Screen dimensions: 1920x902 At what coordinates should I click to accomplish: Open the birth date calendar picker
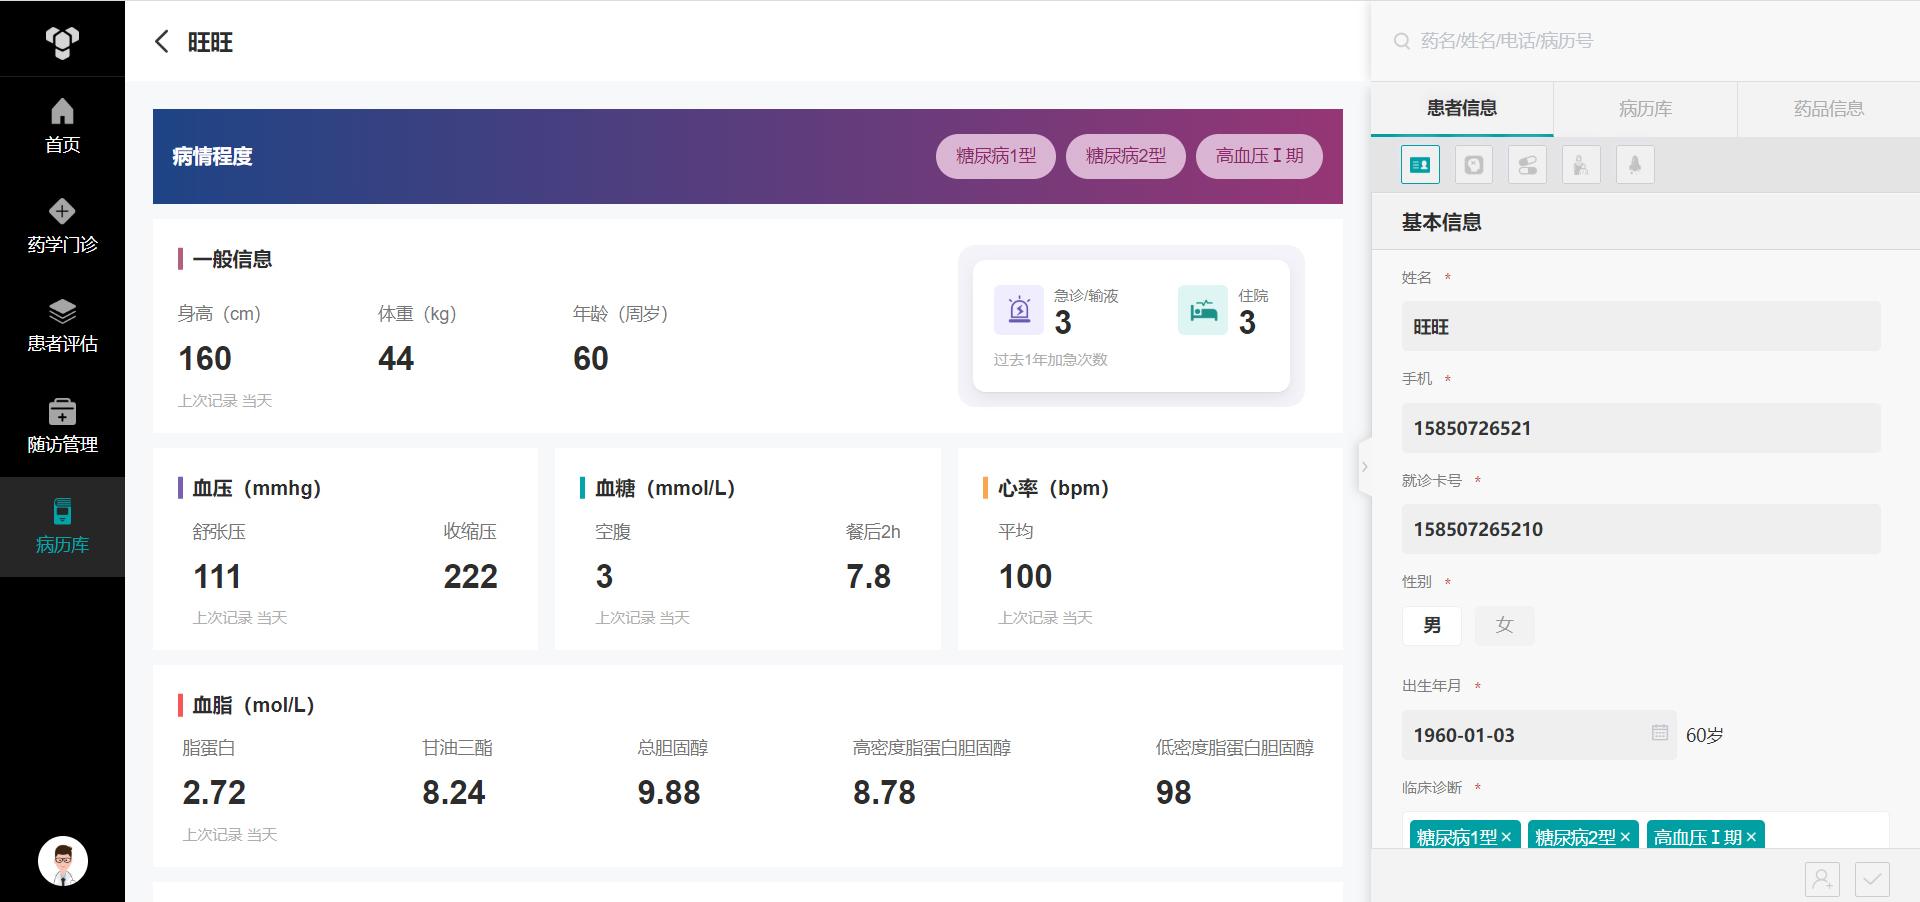(1659, 733)
